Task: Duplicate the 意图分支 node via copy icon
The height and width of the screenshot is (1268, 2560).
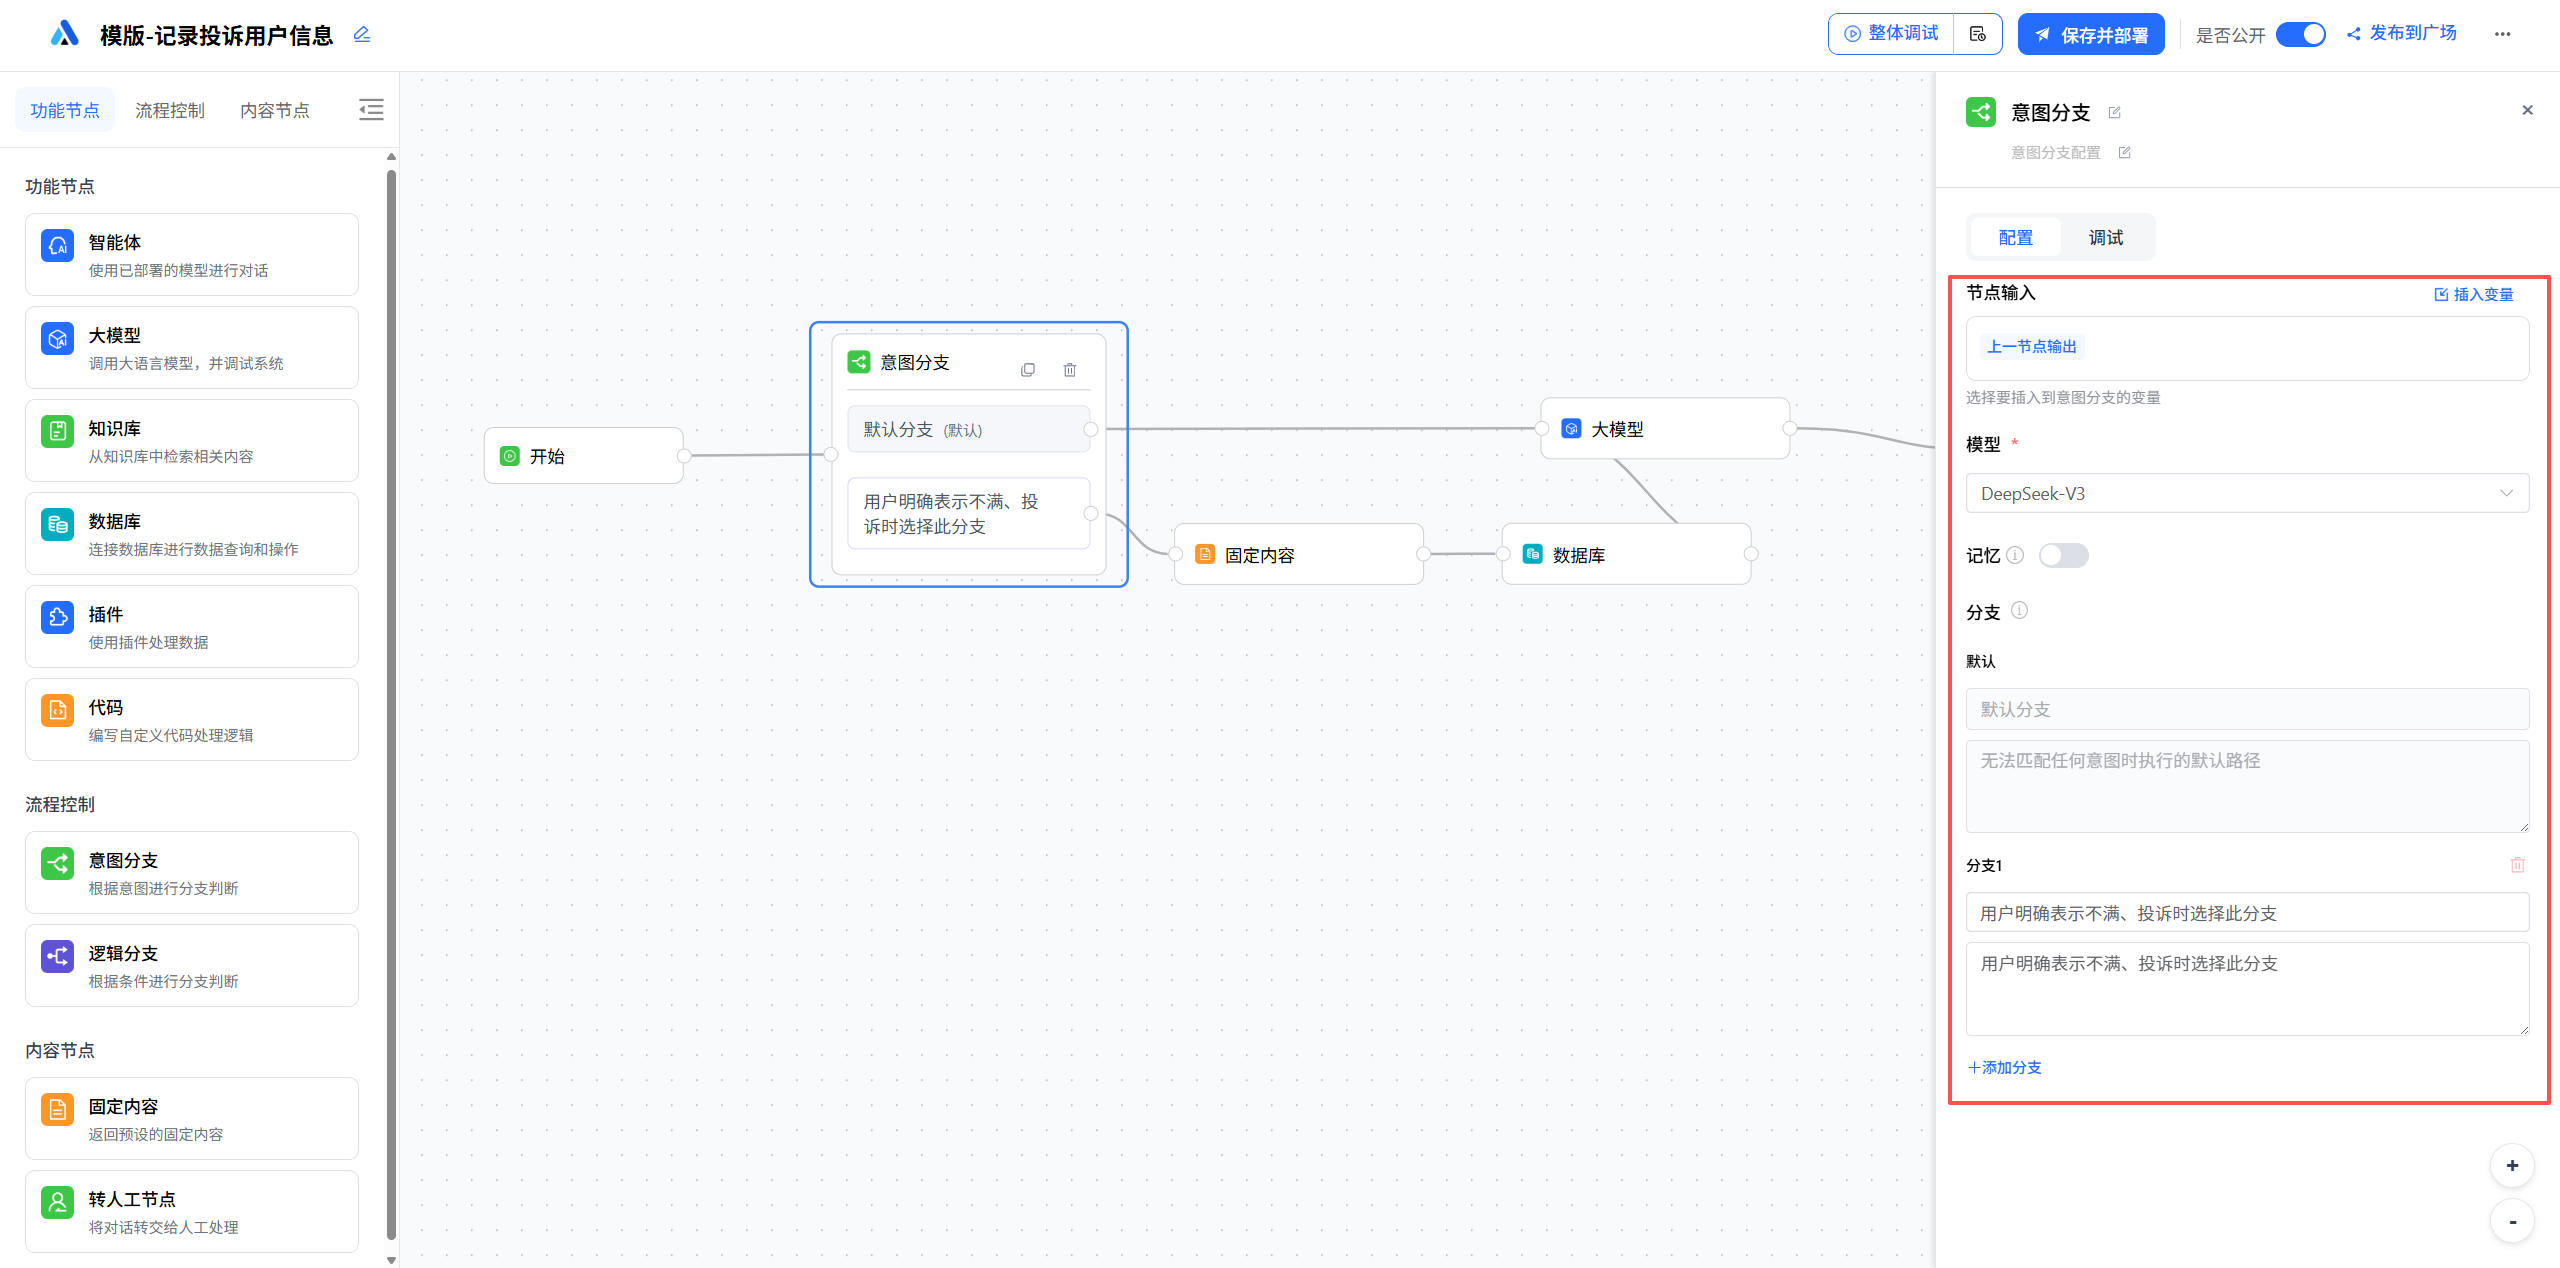Action: point(1027,370)
